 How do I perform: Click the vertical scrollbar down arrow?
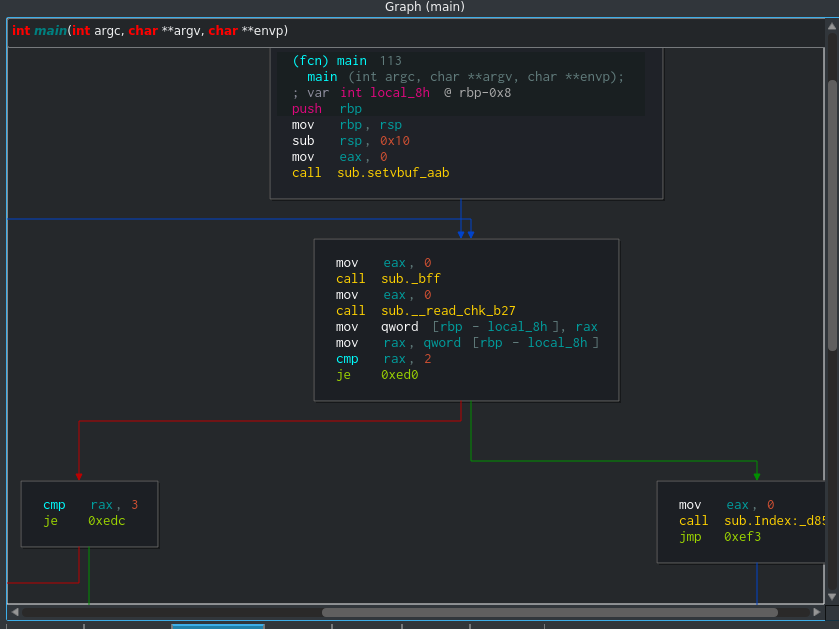832,597
